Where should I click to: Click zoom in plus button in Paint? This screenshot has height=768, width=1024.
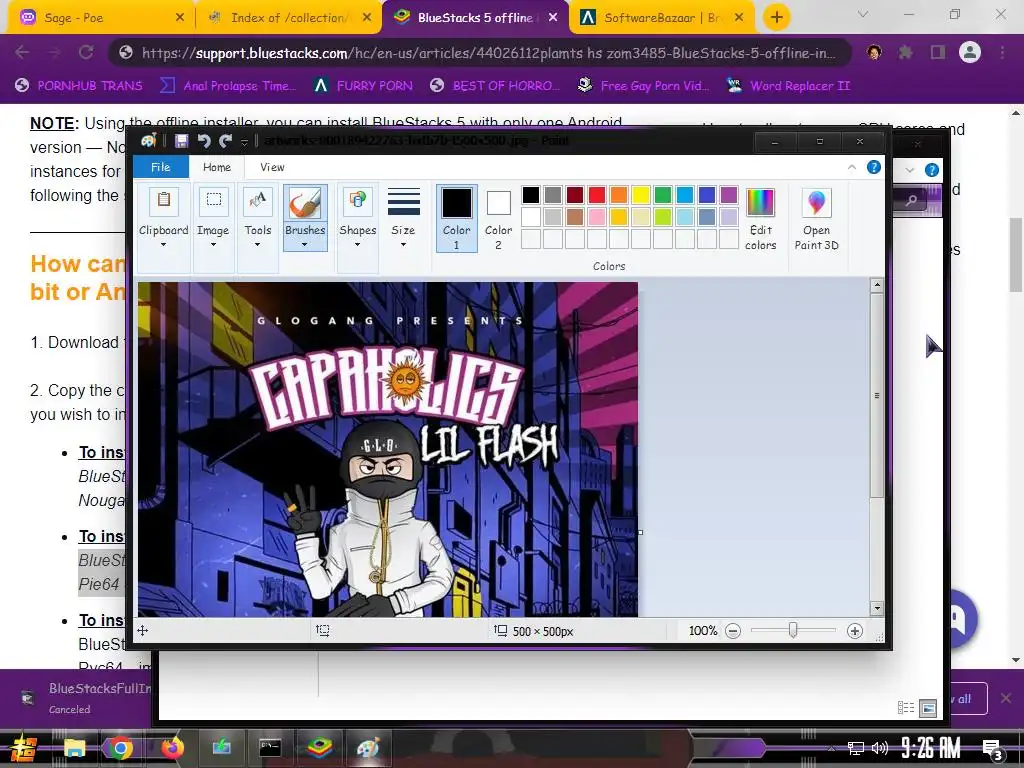point(854,631)
